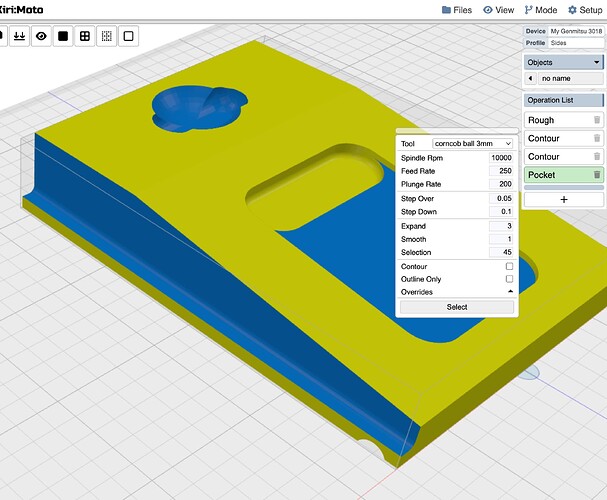Open the Setup menu
Viewport: 607px width, 500px height.
point(585,10)
